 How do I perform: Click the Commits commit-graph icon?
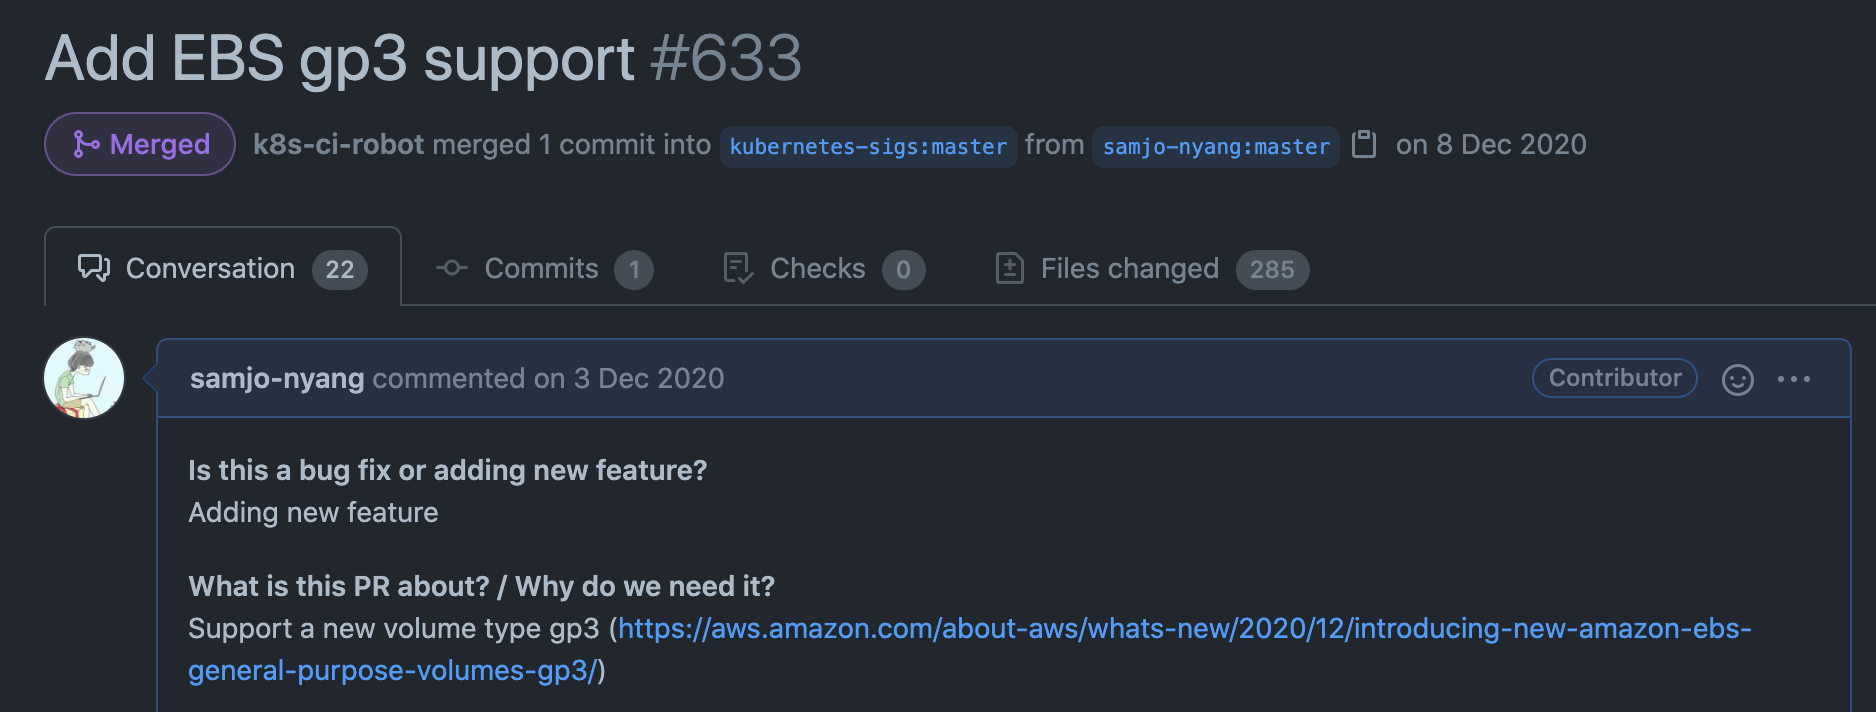[x=450, y=268]
